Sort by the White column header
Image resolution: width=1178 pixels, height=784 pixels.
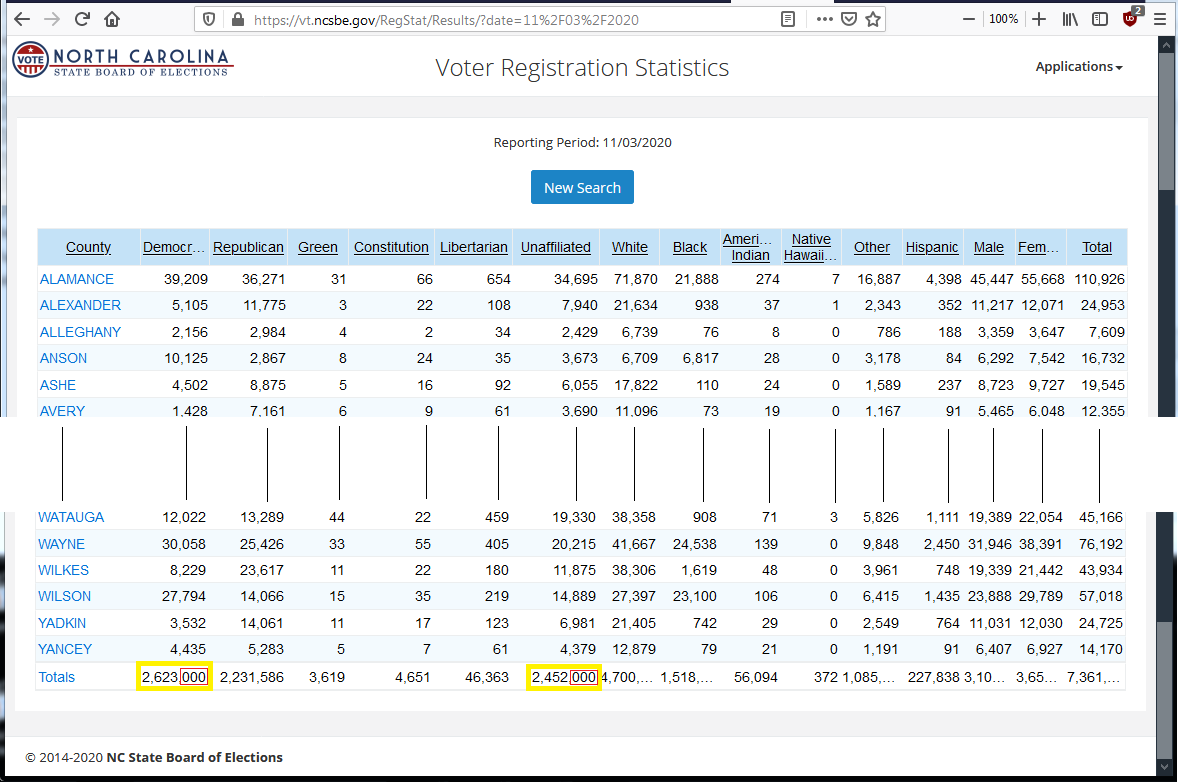630,247
